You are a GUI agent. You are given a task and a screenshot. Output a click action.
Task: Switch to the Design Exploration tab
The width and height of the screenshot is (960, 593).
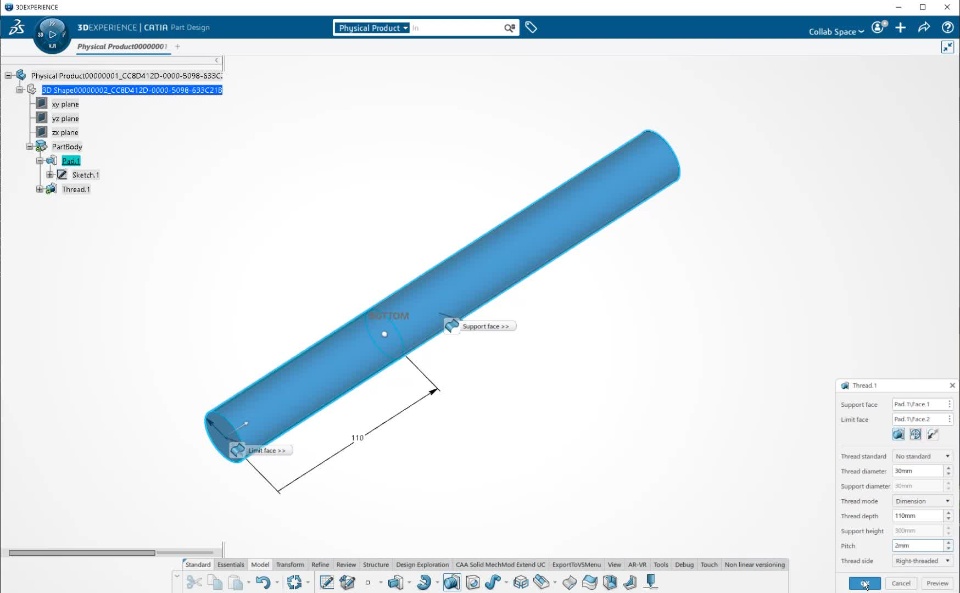422,564
